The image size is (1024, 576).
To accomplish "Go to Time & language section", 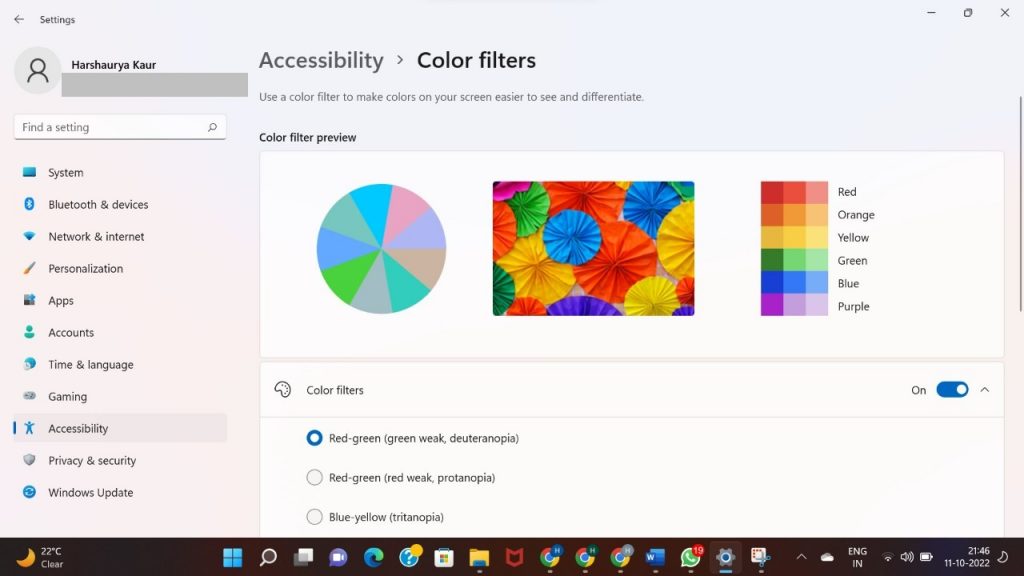I will [90, 364].
